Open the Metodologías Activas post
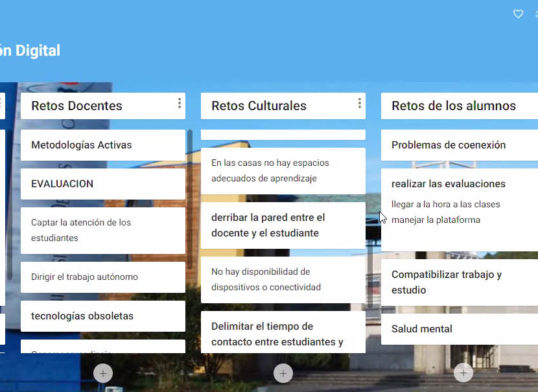 click(x=103, y=145)
